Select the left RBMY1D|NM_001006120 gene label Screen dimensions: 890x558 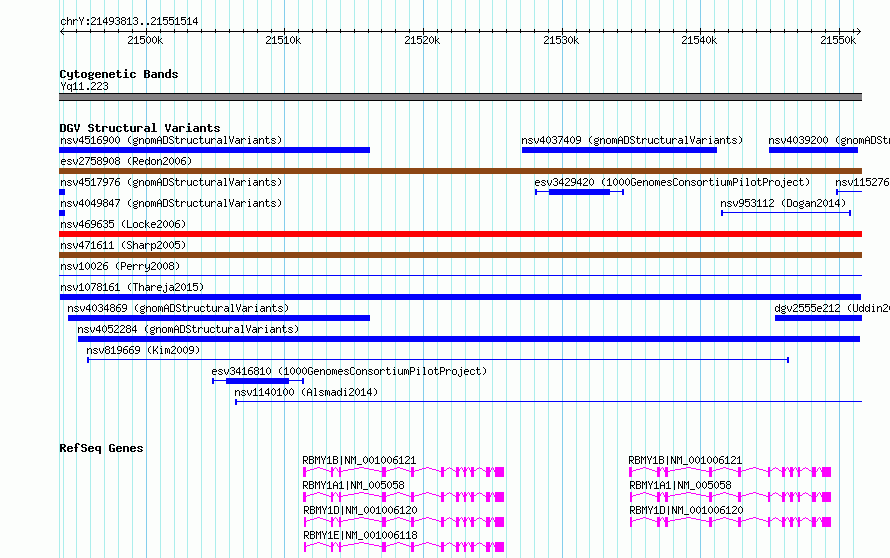360,510
